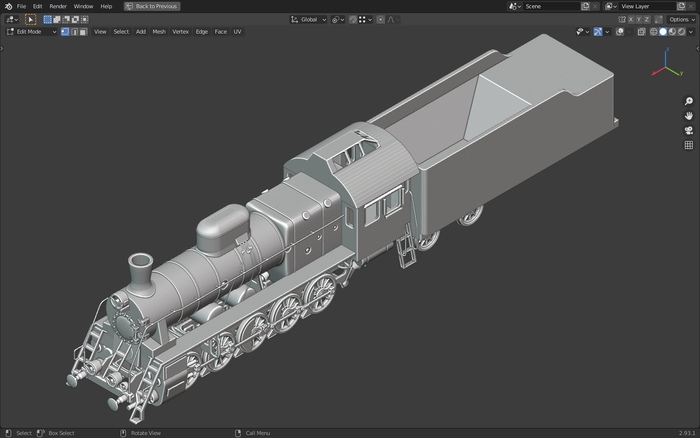This screenshot has height=438, width=700.
Task: Click the pan view hand icon
Action: point(688,116)
